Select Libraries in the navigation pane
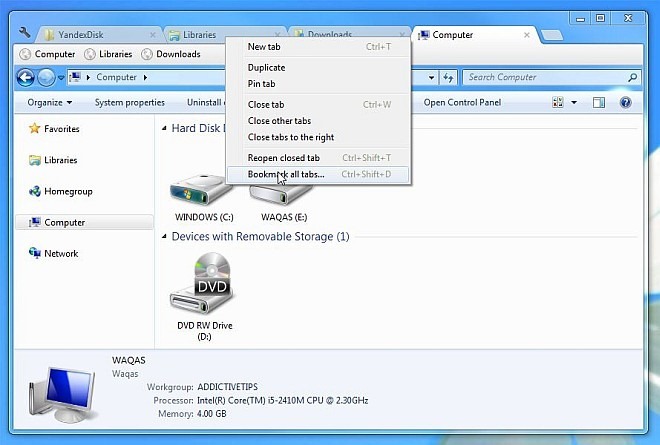This screenshot has width=660, height=445. coord(61,160)
